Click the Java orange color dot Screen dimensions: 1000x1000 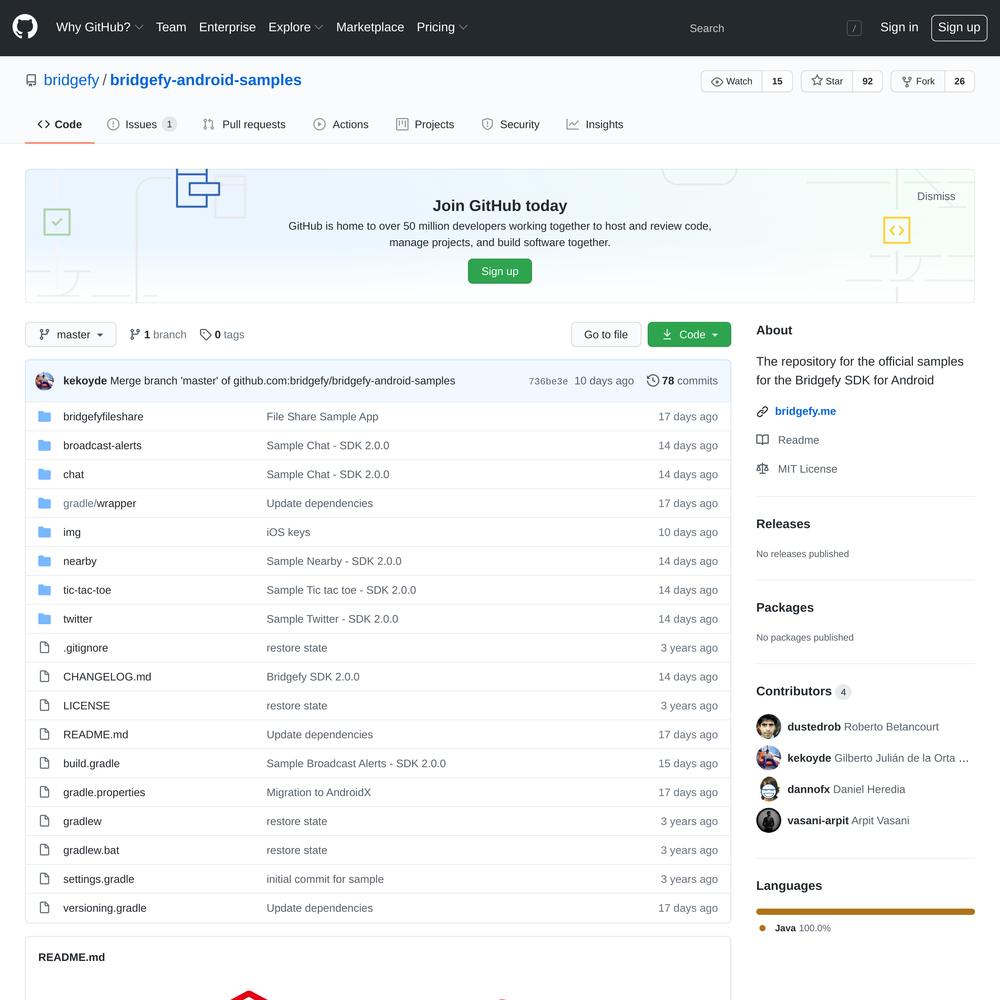click(x=762, y=929)
